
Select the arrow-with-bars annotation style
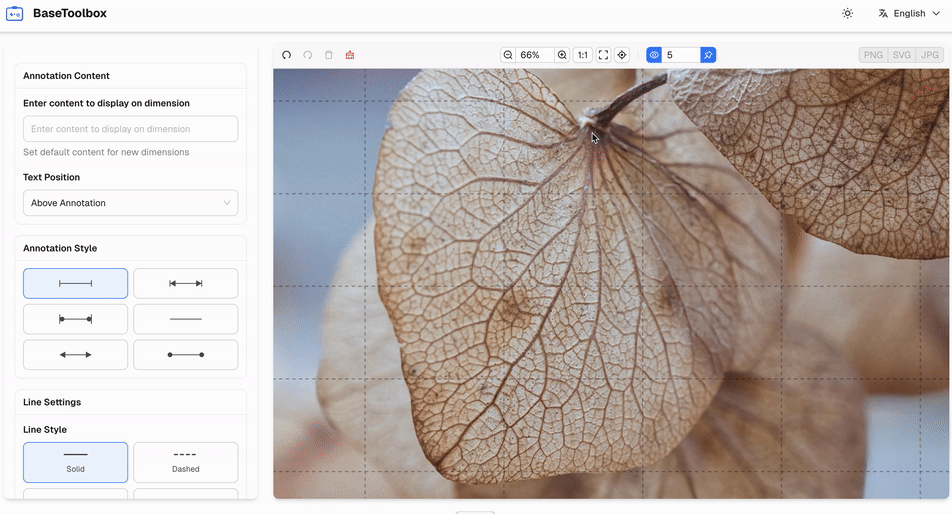click(186, 283)
